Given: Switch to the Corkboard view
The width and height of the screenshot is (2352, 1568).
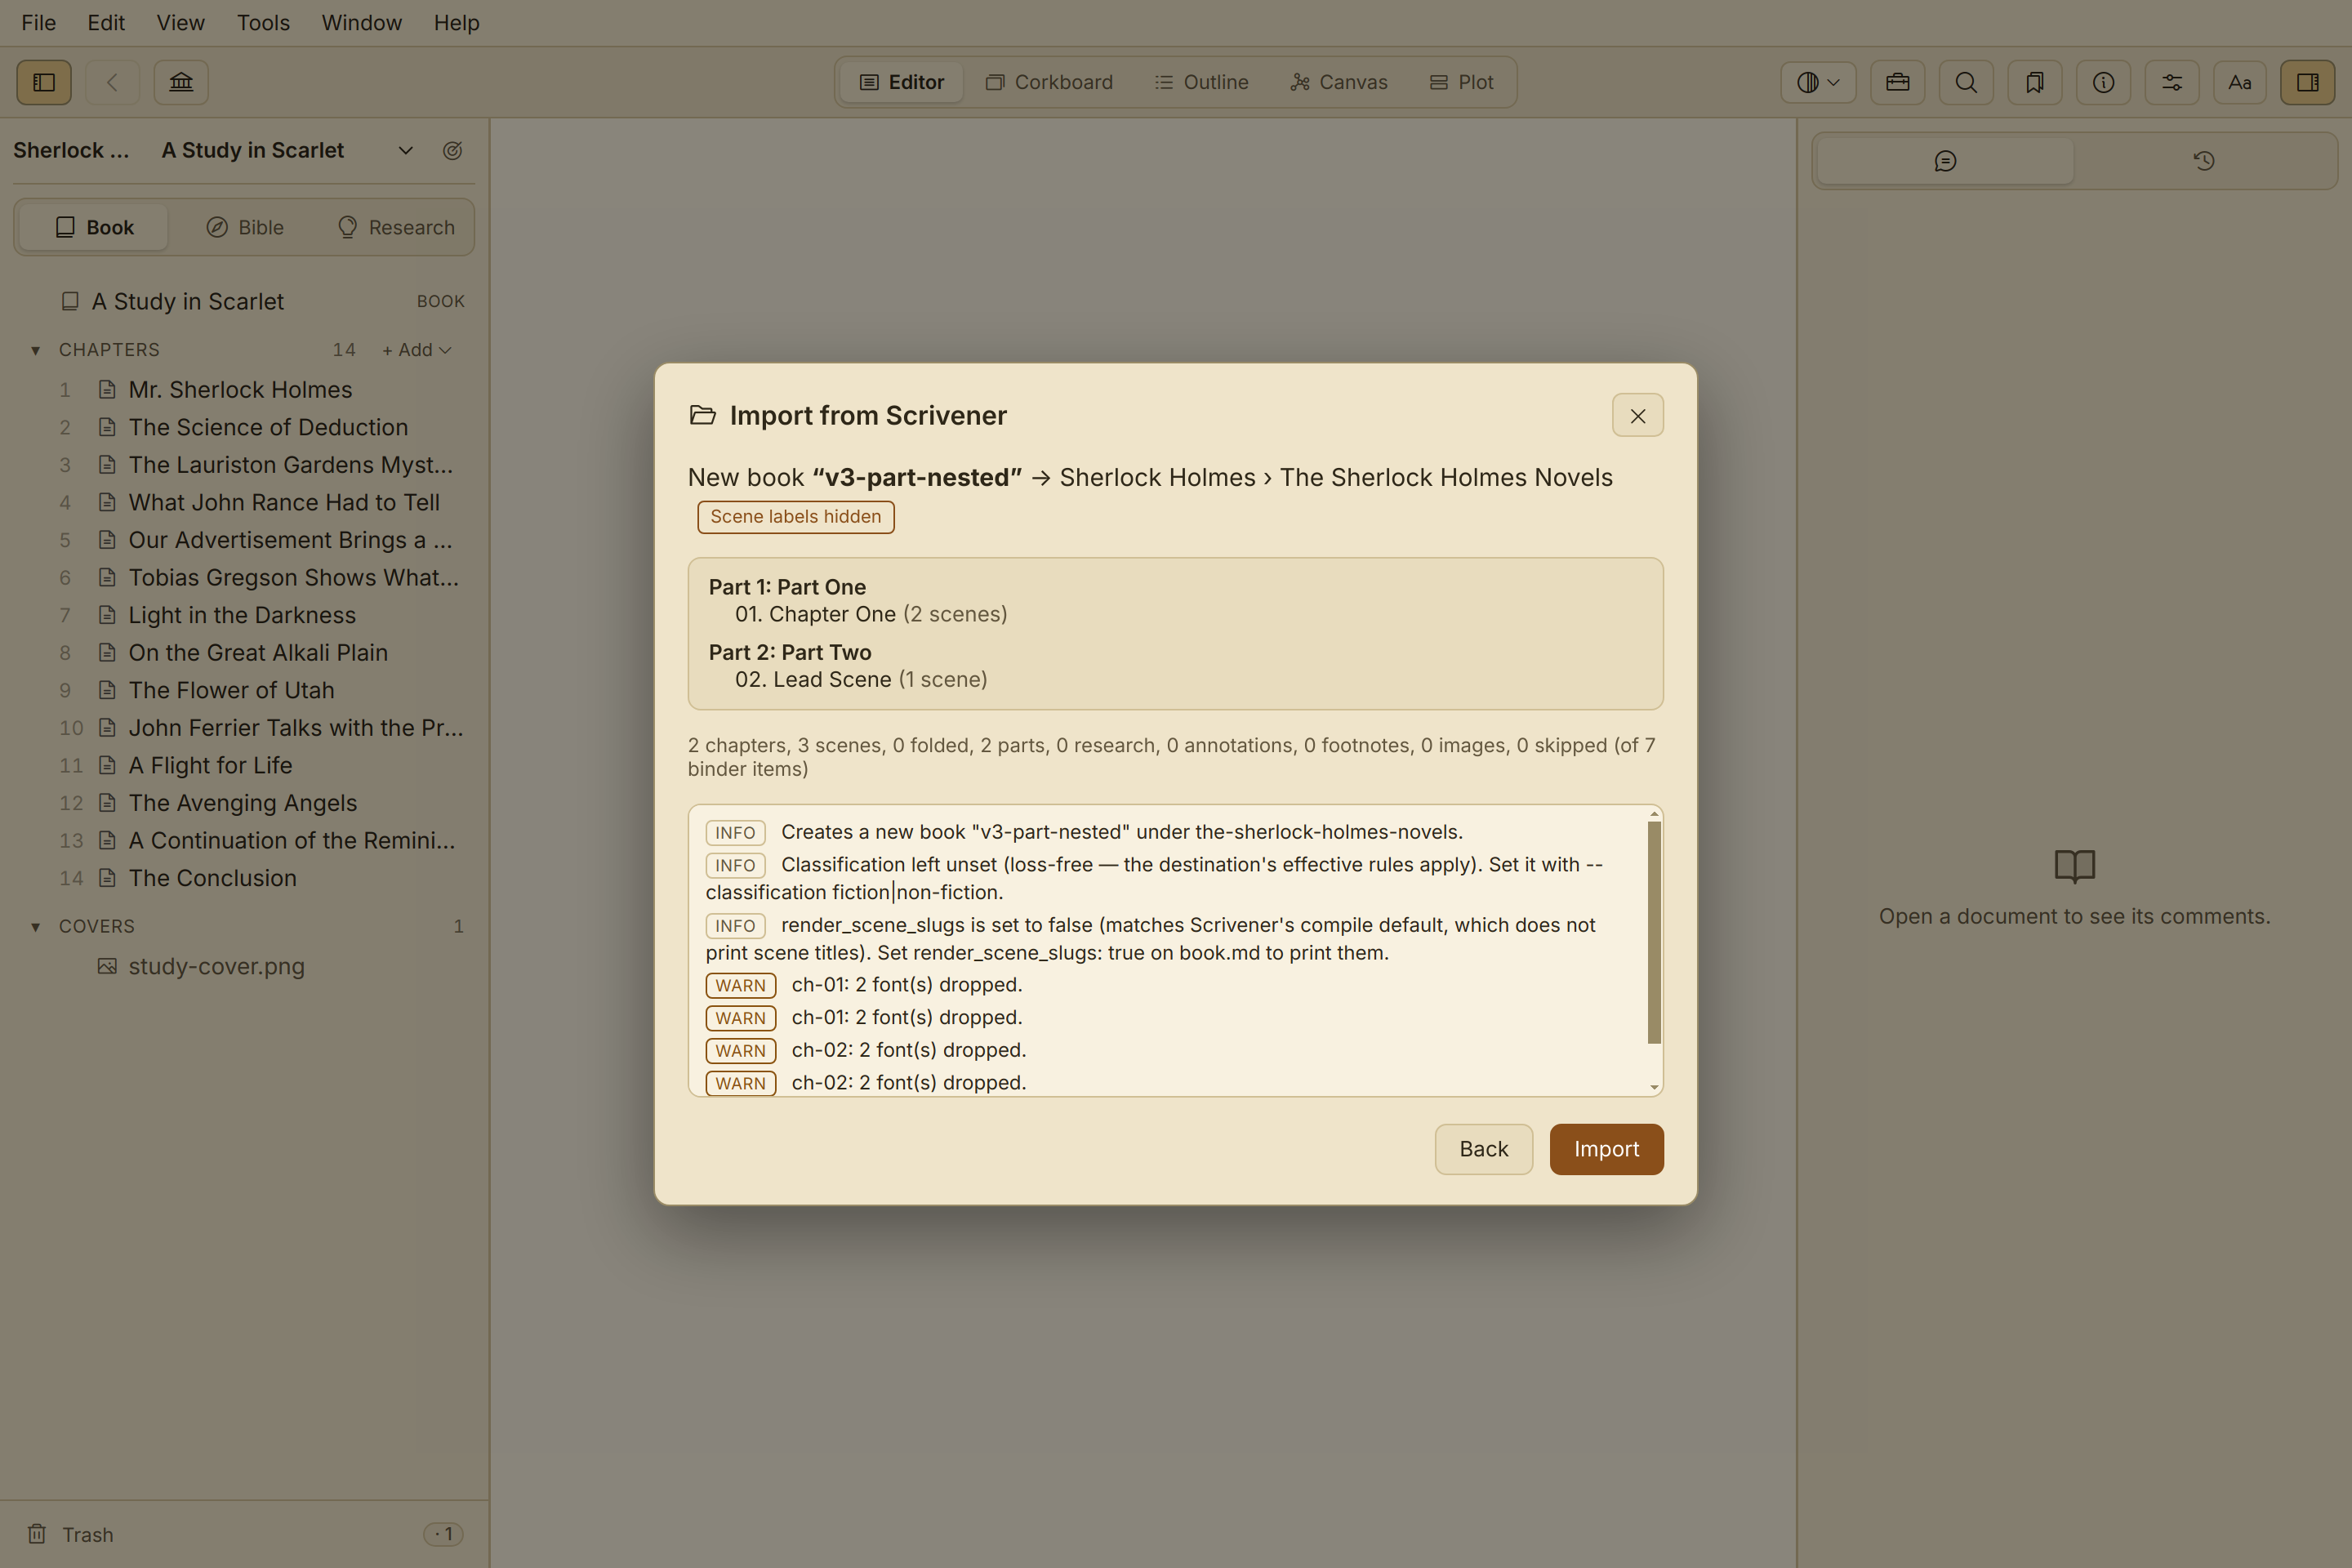Looking at the screenshot, I should pos(1049,82).
